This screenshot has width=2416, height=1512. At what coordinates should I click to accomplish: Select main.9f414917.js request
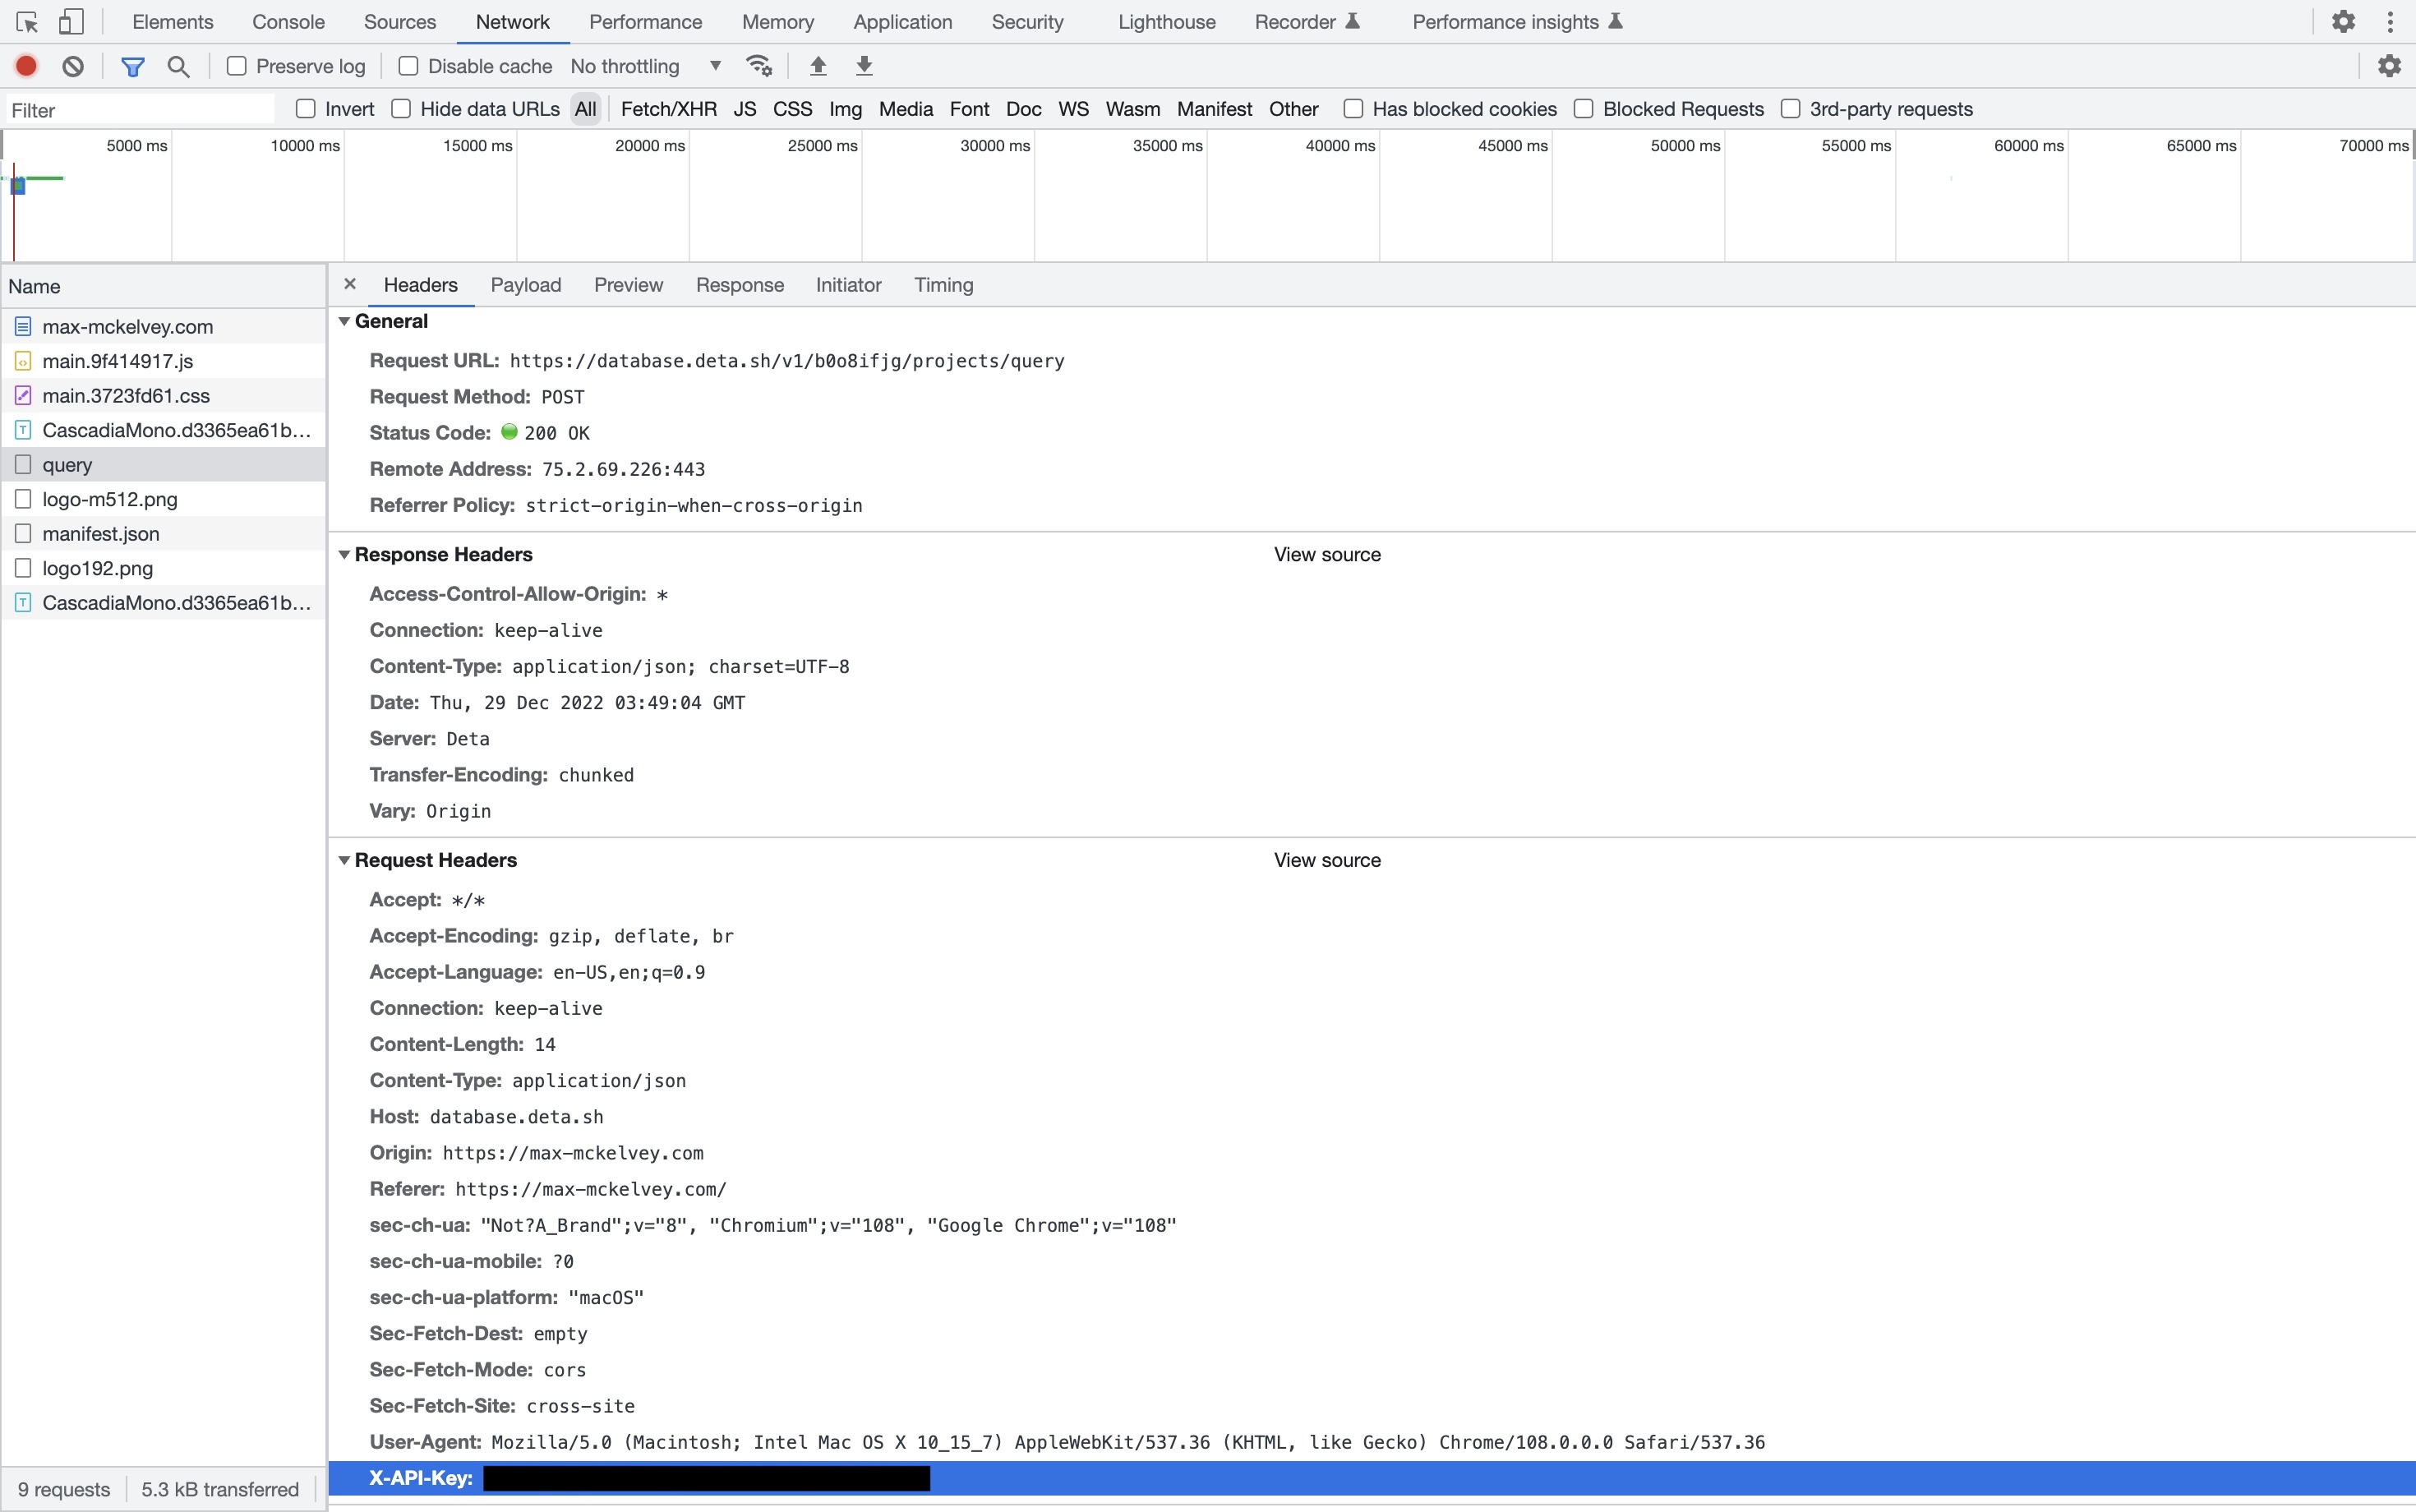[164, 361]
